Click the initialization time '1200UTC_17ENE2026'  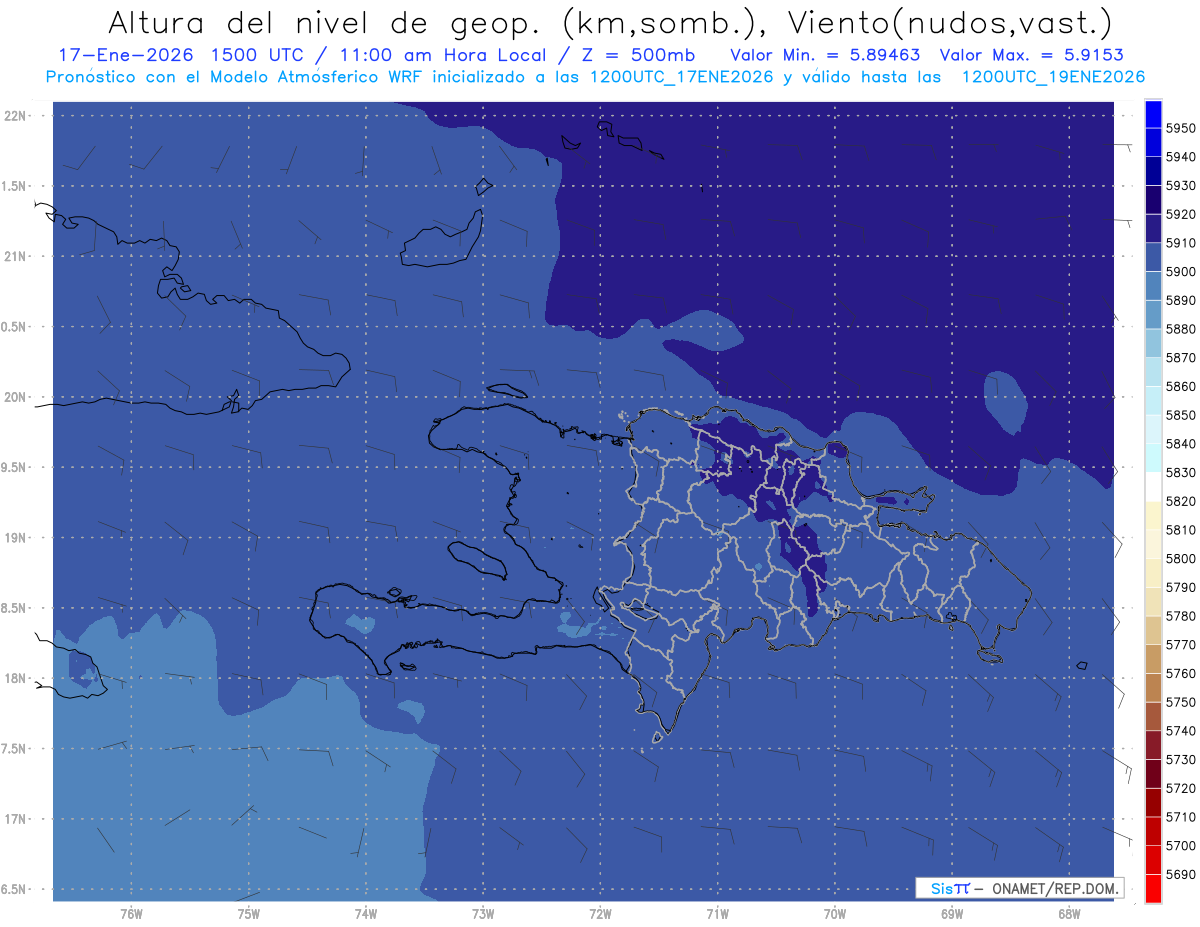click(680, 77)
